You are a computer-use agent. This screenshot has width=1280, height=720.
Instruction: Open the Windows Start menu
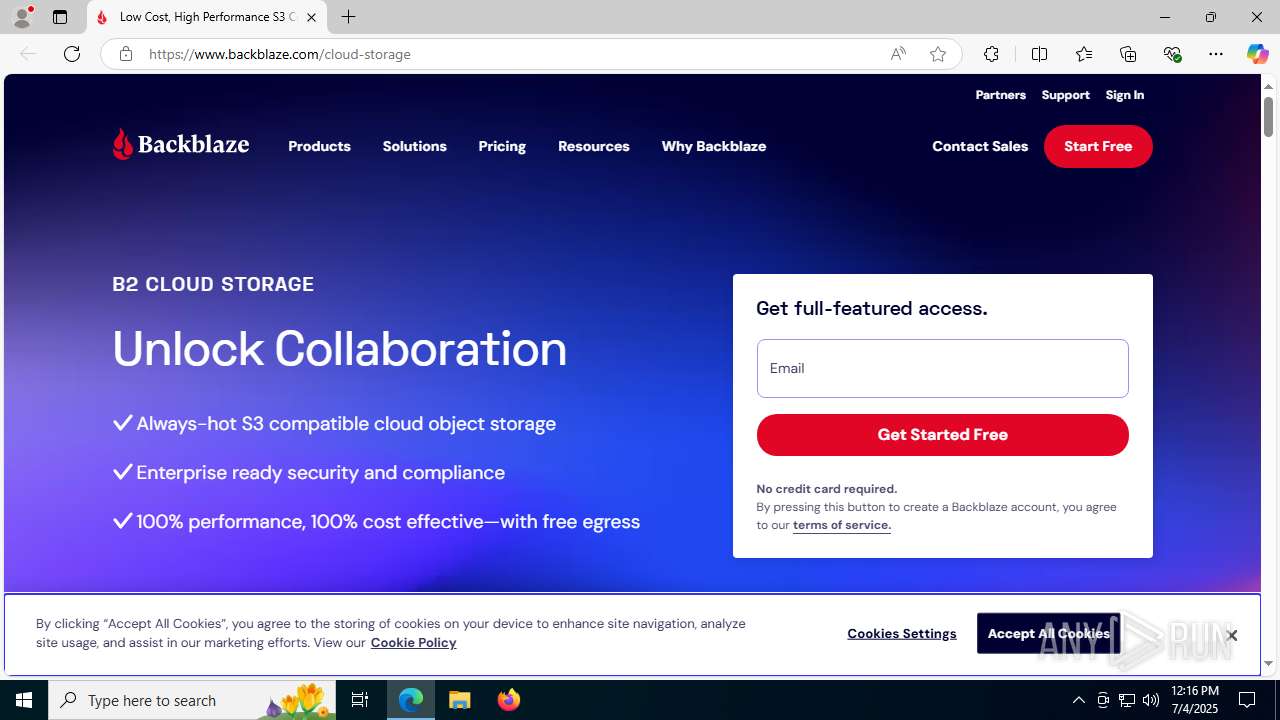click(24, 700)
